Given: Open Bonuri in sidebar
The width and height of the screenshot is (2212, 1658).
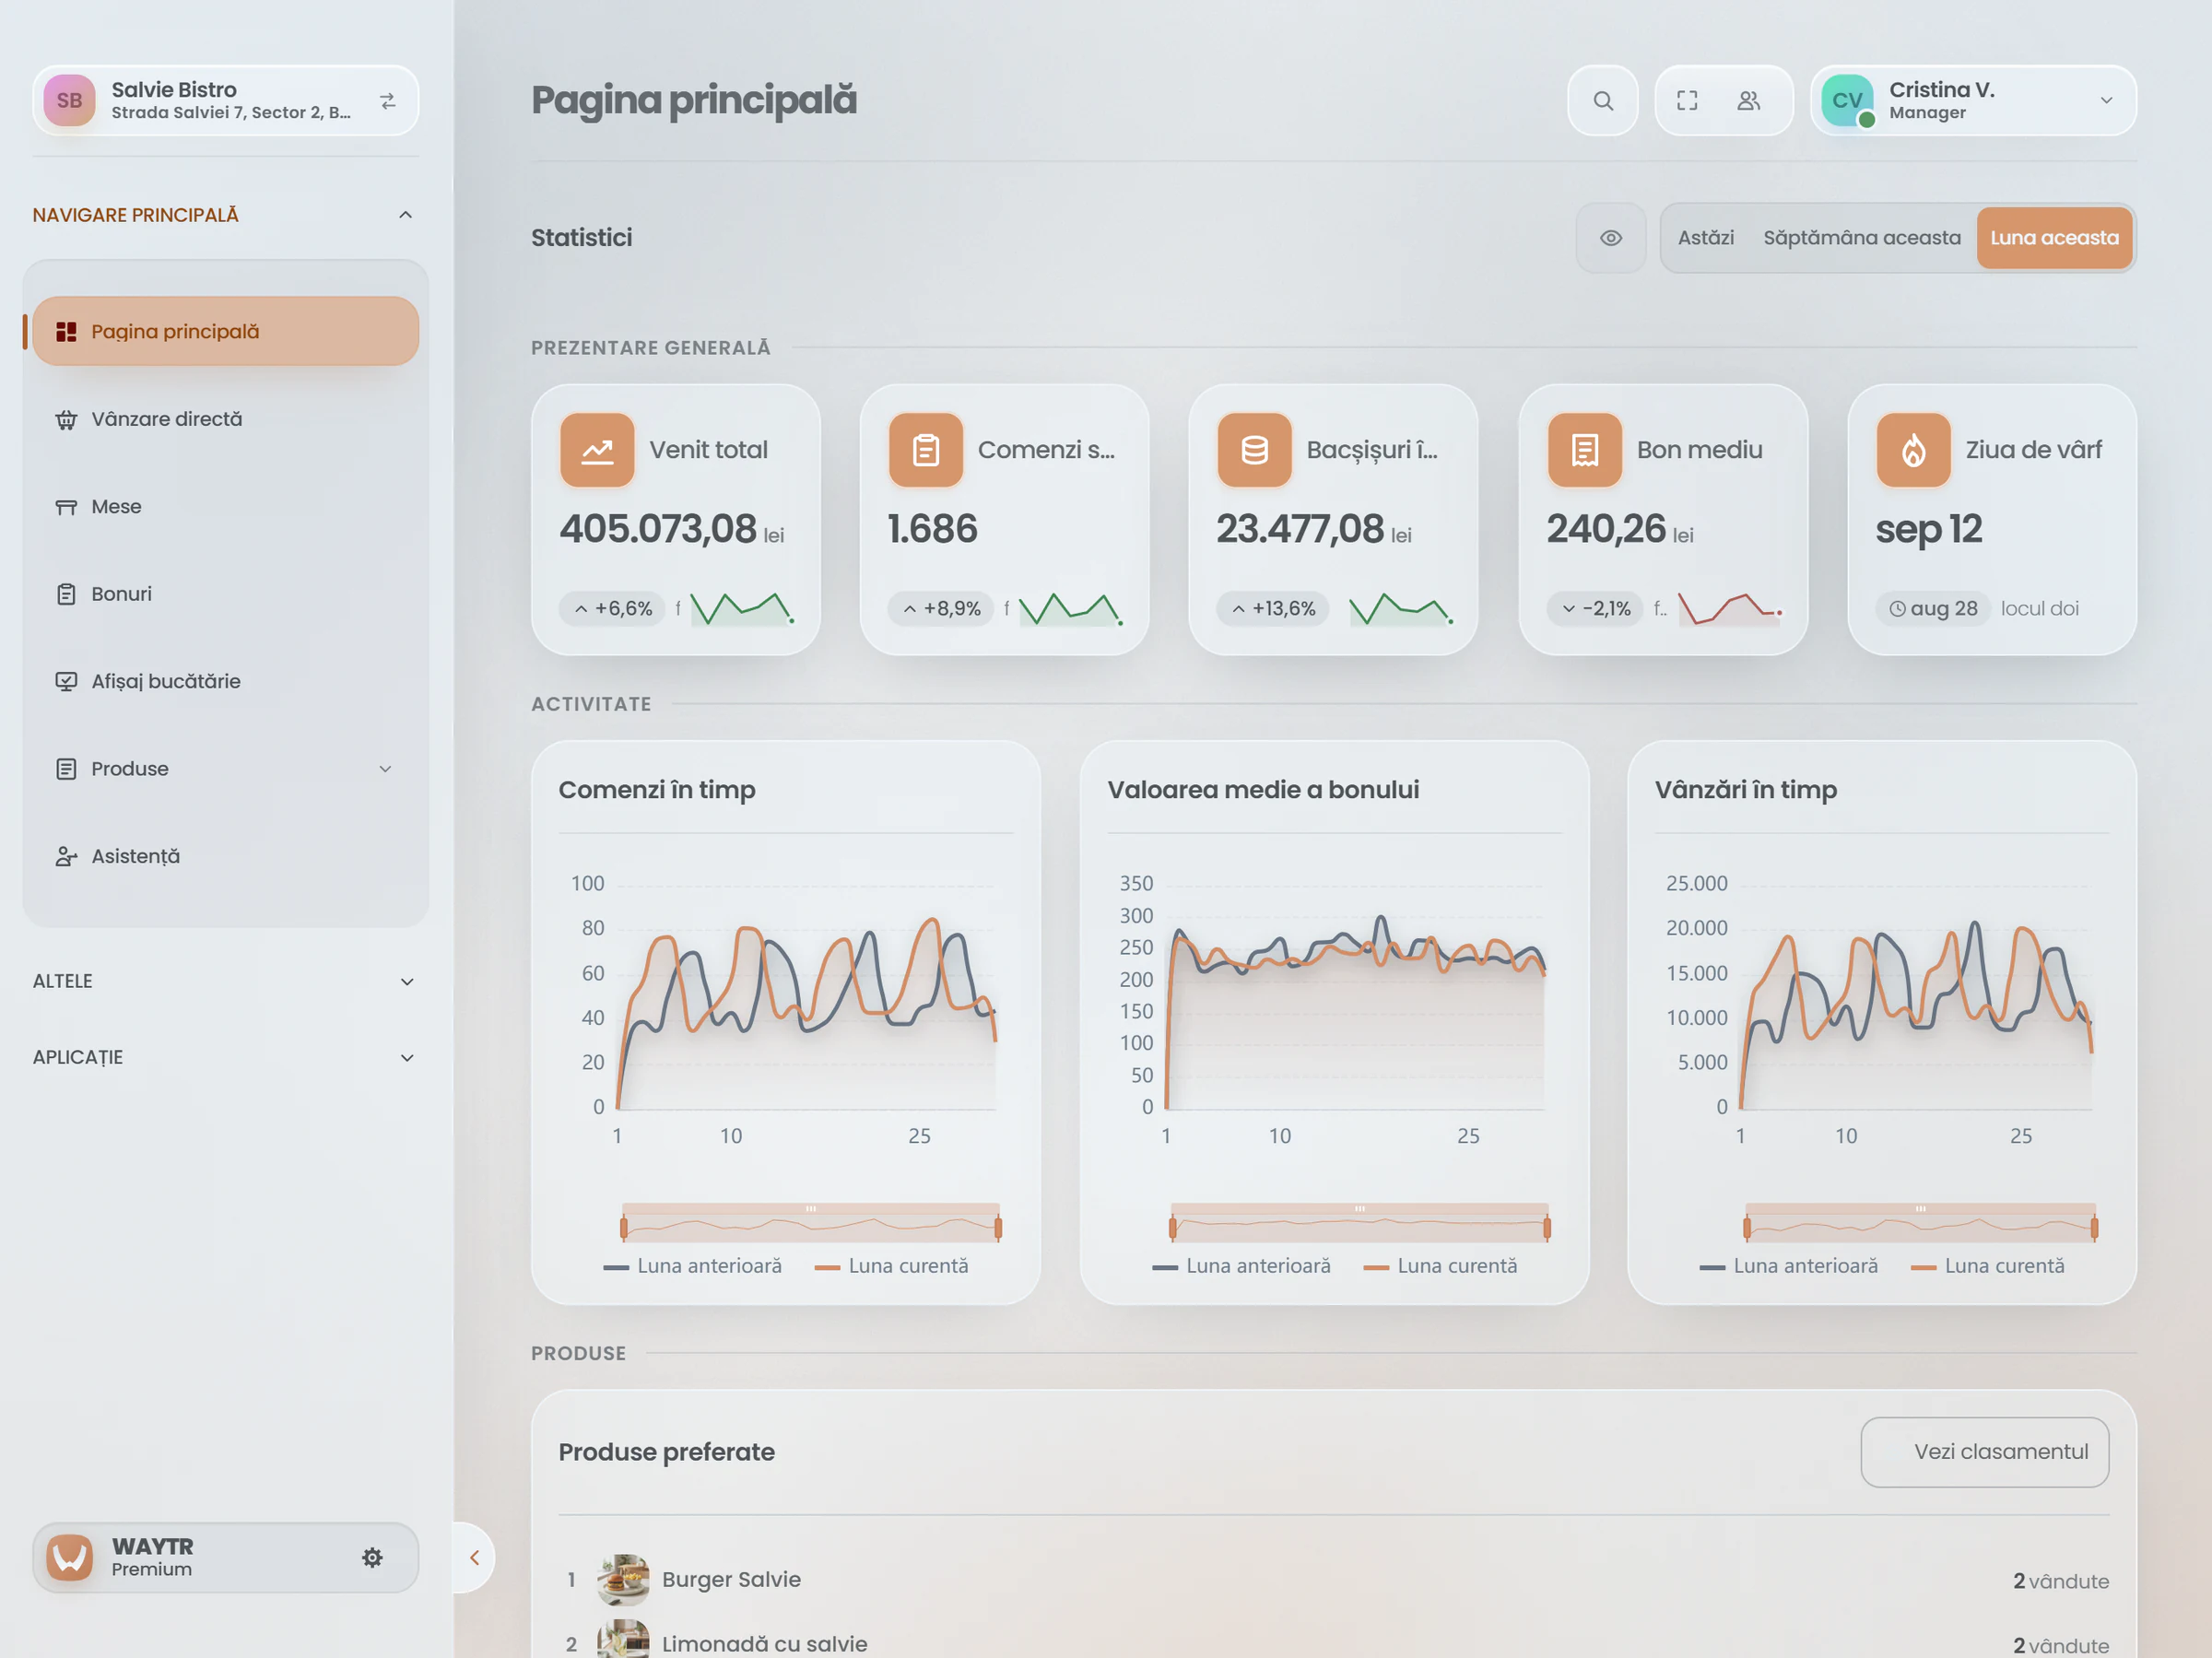Looking at the screenshot, I should (225, 594).
